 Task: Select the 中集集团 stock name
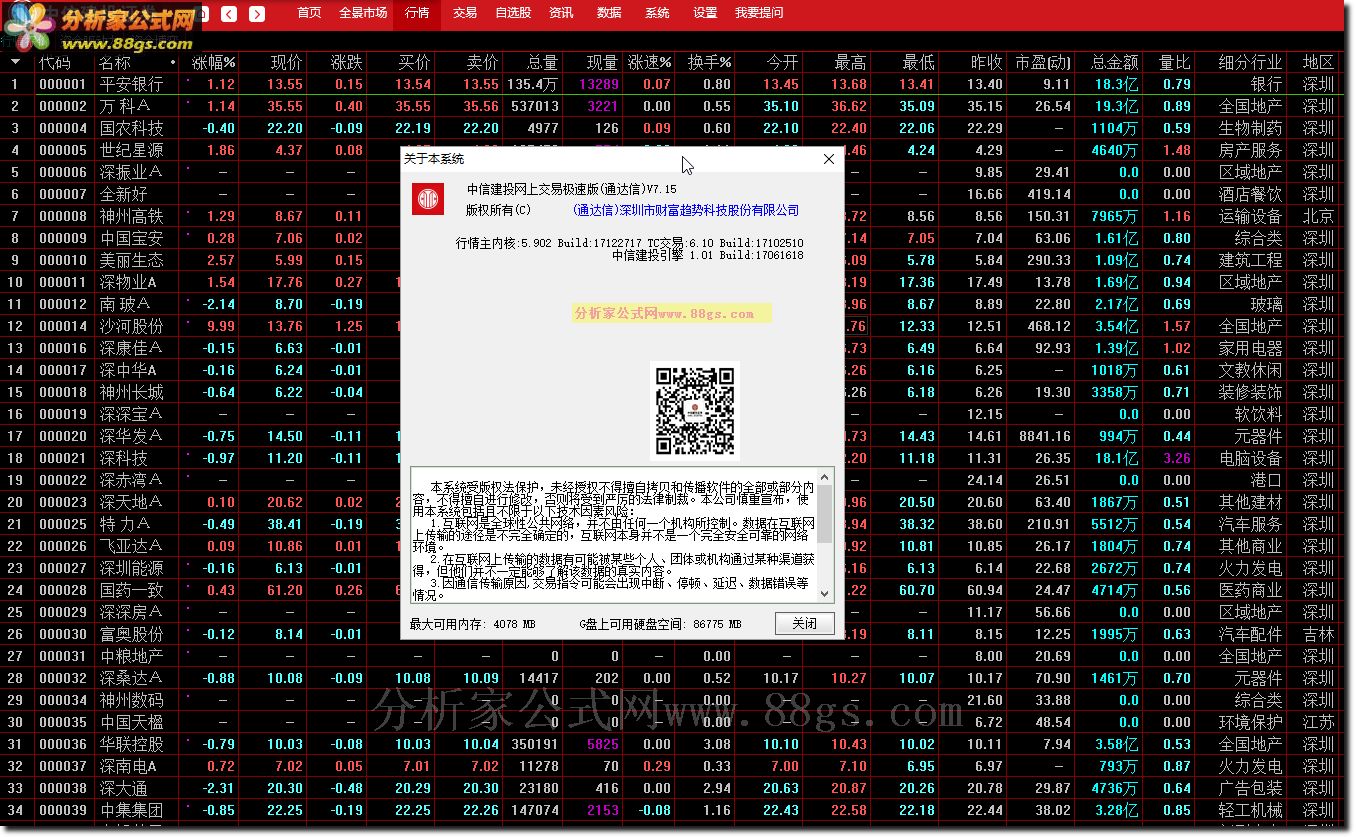[x=131, y=810]
